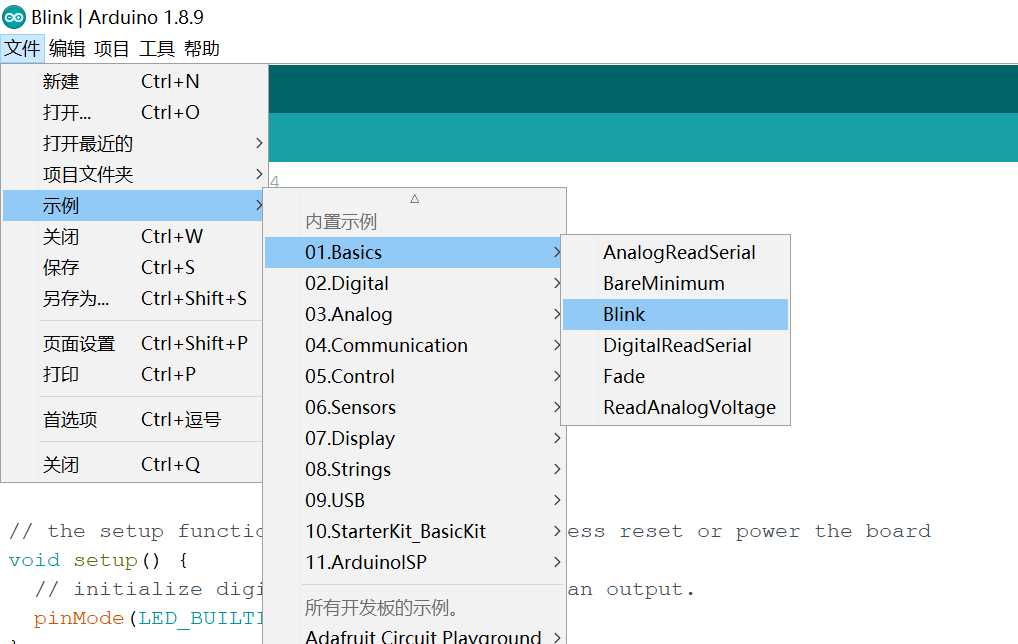This screenshot has height=644, width=1018.
Task: Open 页面设置 from the file menu
Action: click(x=133, y=343)
